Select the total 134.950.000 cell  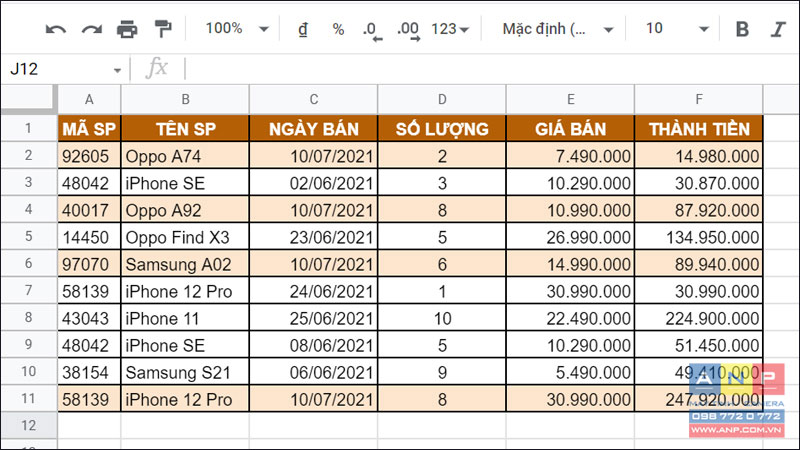699,237
